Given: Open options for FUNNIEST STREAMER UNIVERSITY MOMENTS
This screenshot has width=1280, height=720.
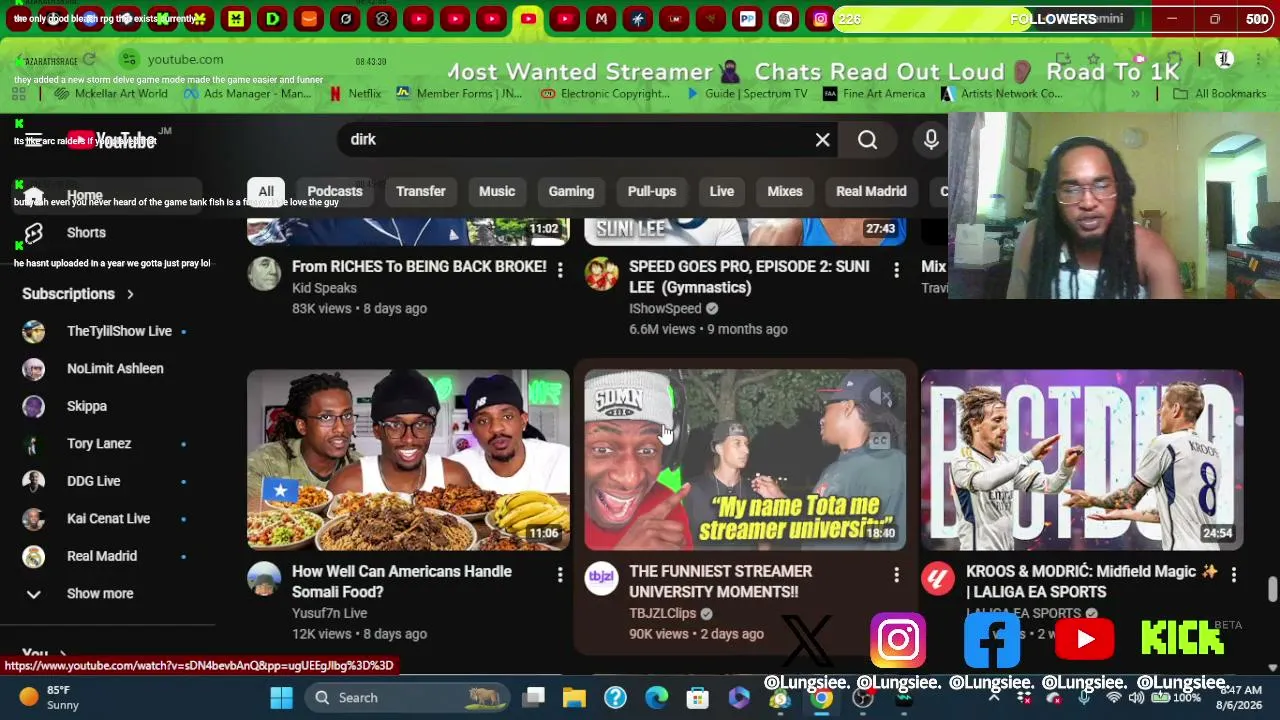Looking at the screenshot, I should point(896,574).
